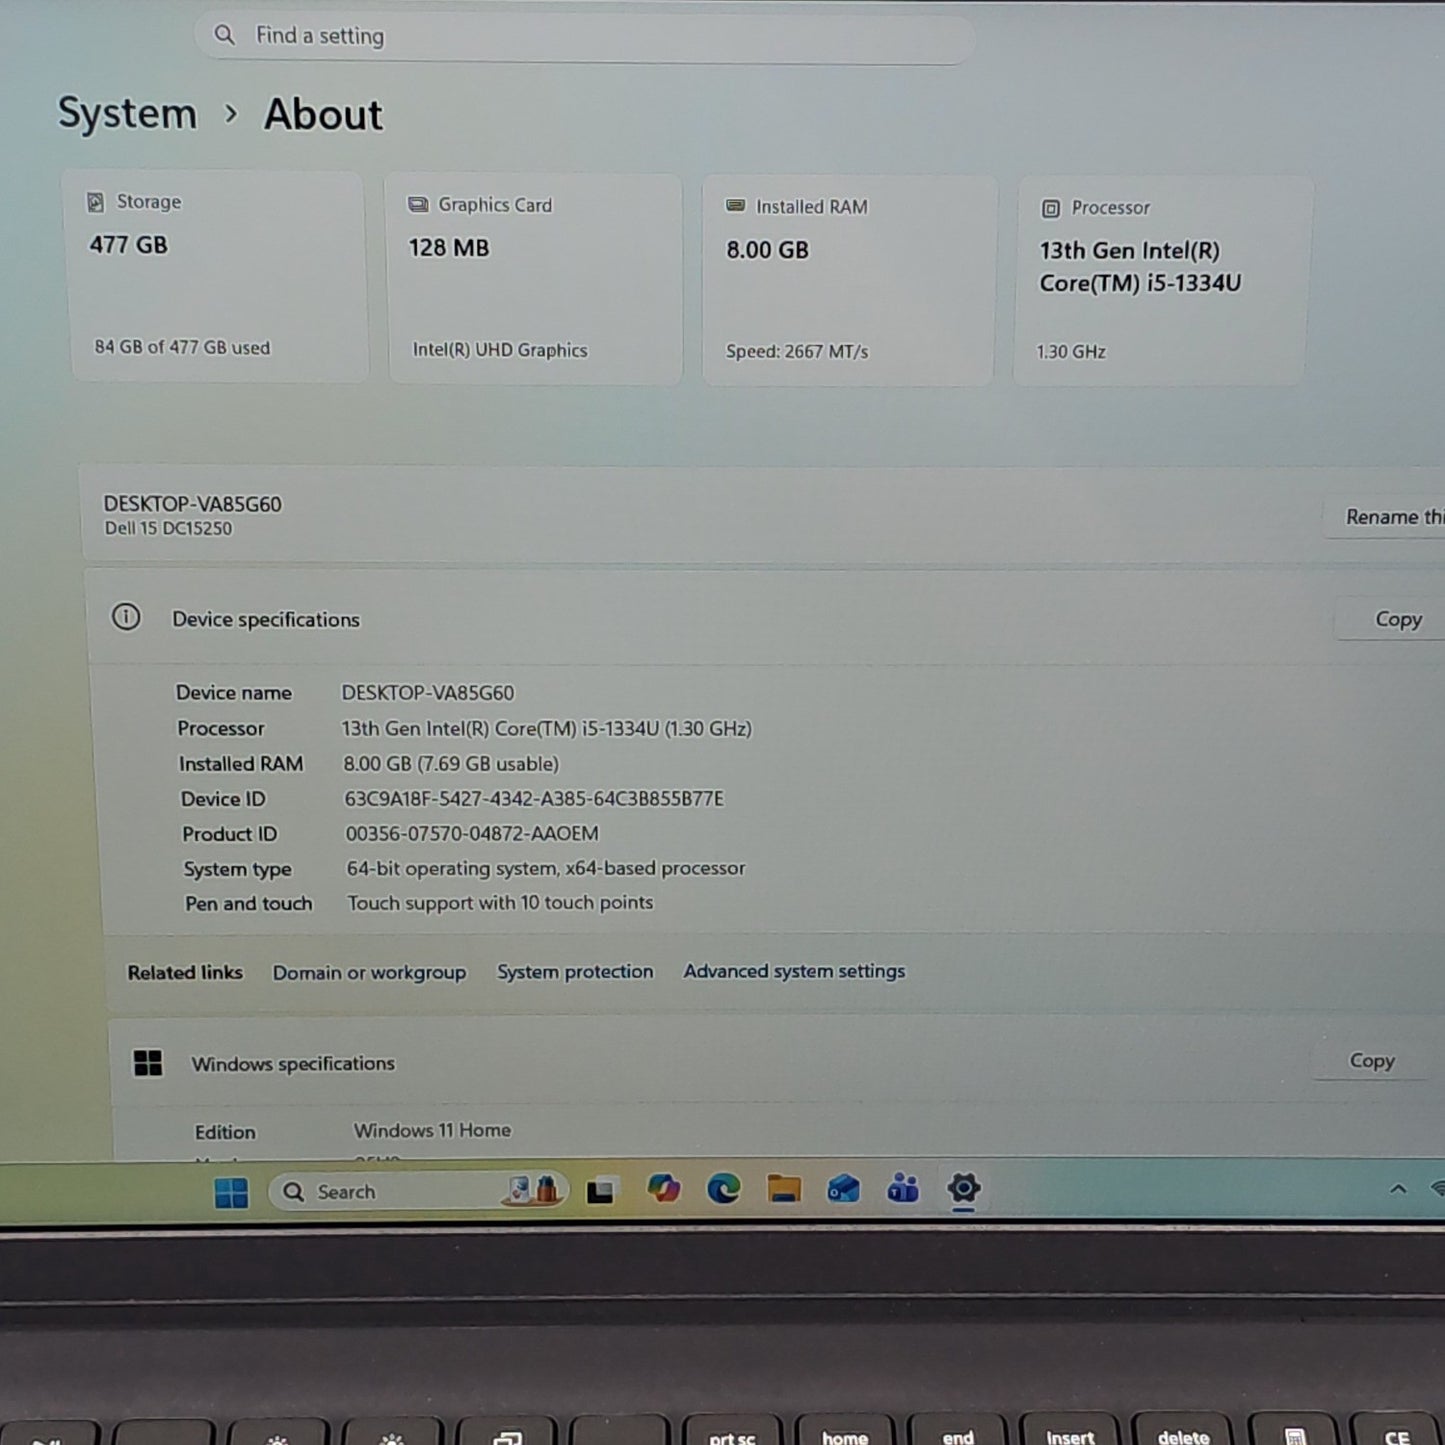Open the Installed RAM 8.00 GB card
The width and height of the screenshot is (1445, 1445).
point(849,281)
